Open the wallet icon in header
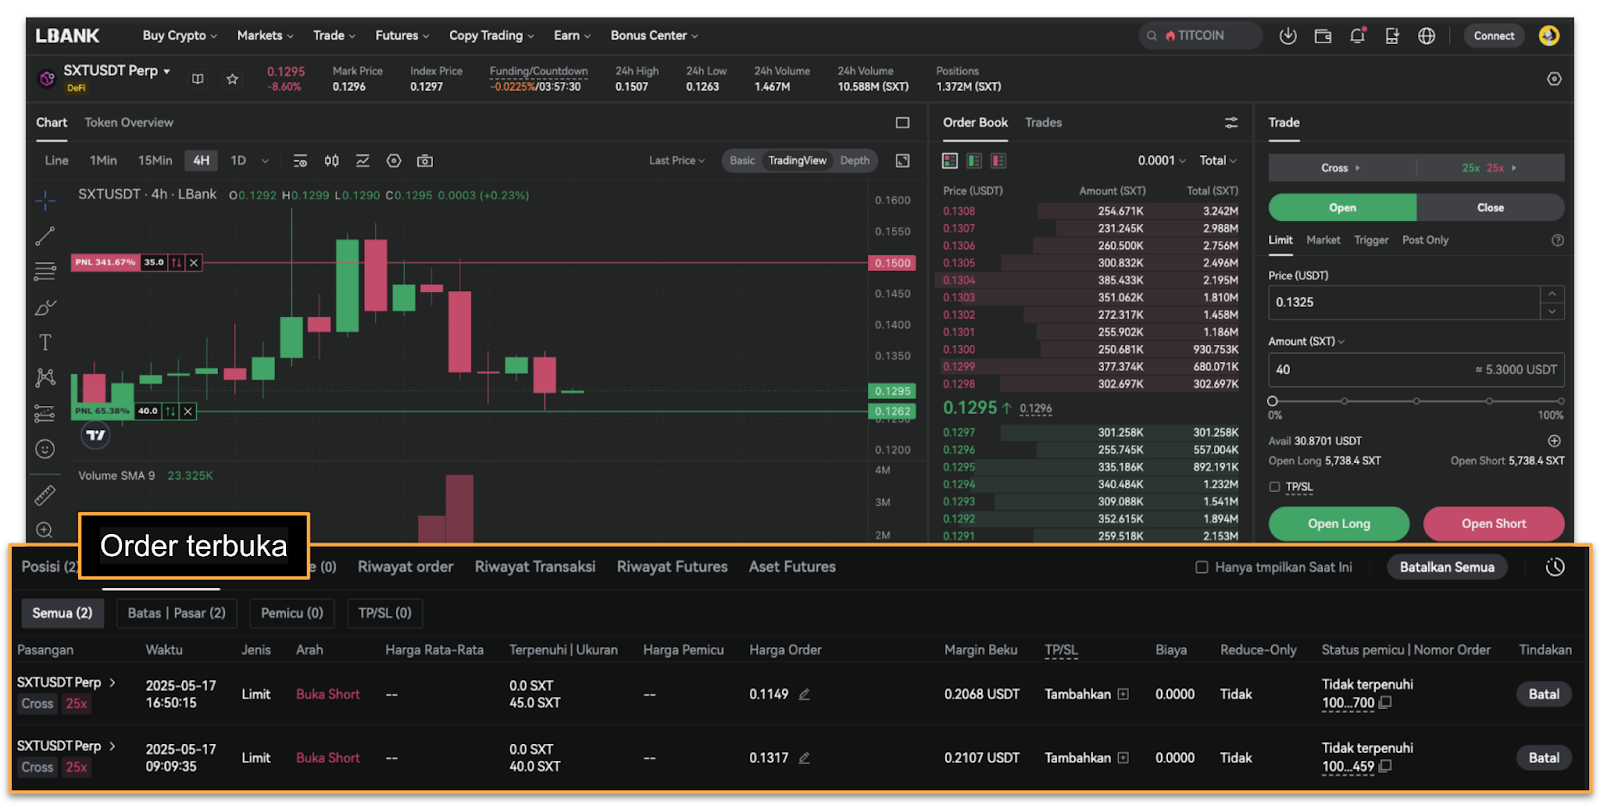 click(x=1323, y=36)
